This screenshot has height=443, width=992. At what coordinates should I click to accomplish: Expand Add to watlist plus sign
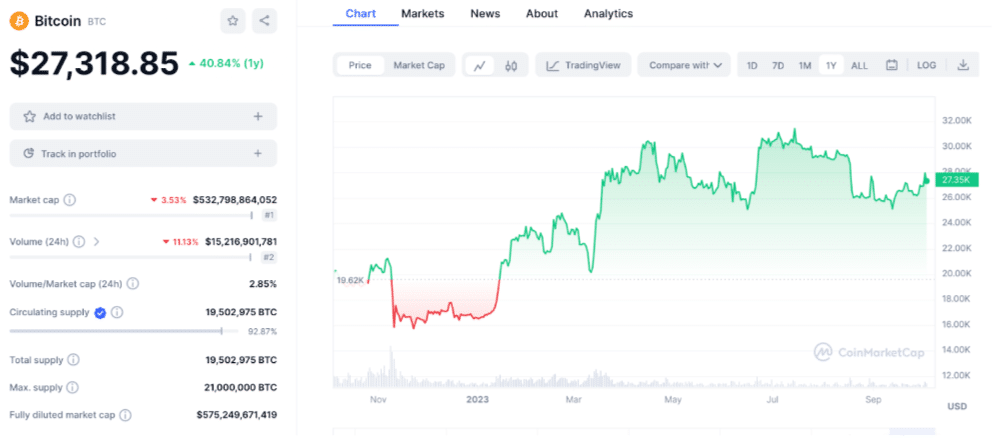258,116
